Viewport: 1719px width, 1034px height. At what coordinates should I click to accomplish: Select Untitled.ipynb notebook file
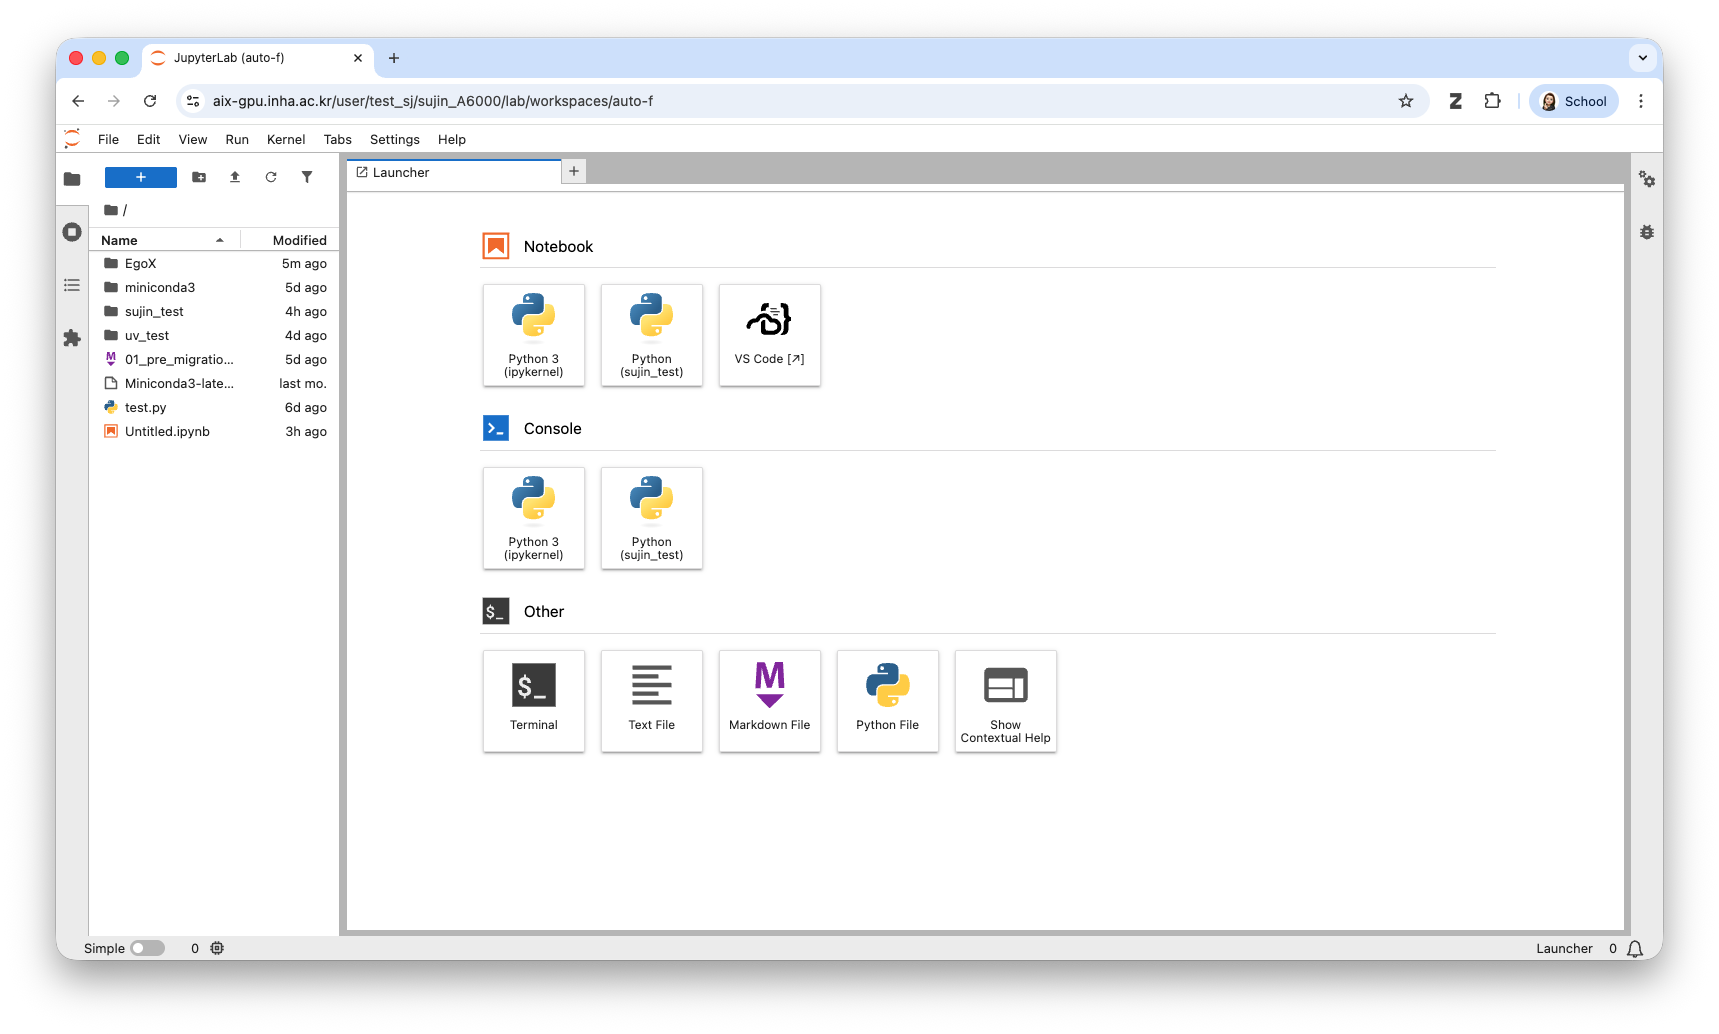pyautogui.click(x=214, y=432)
